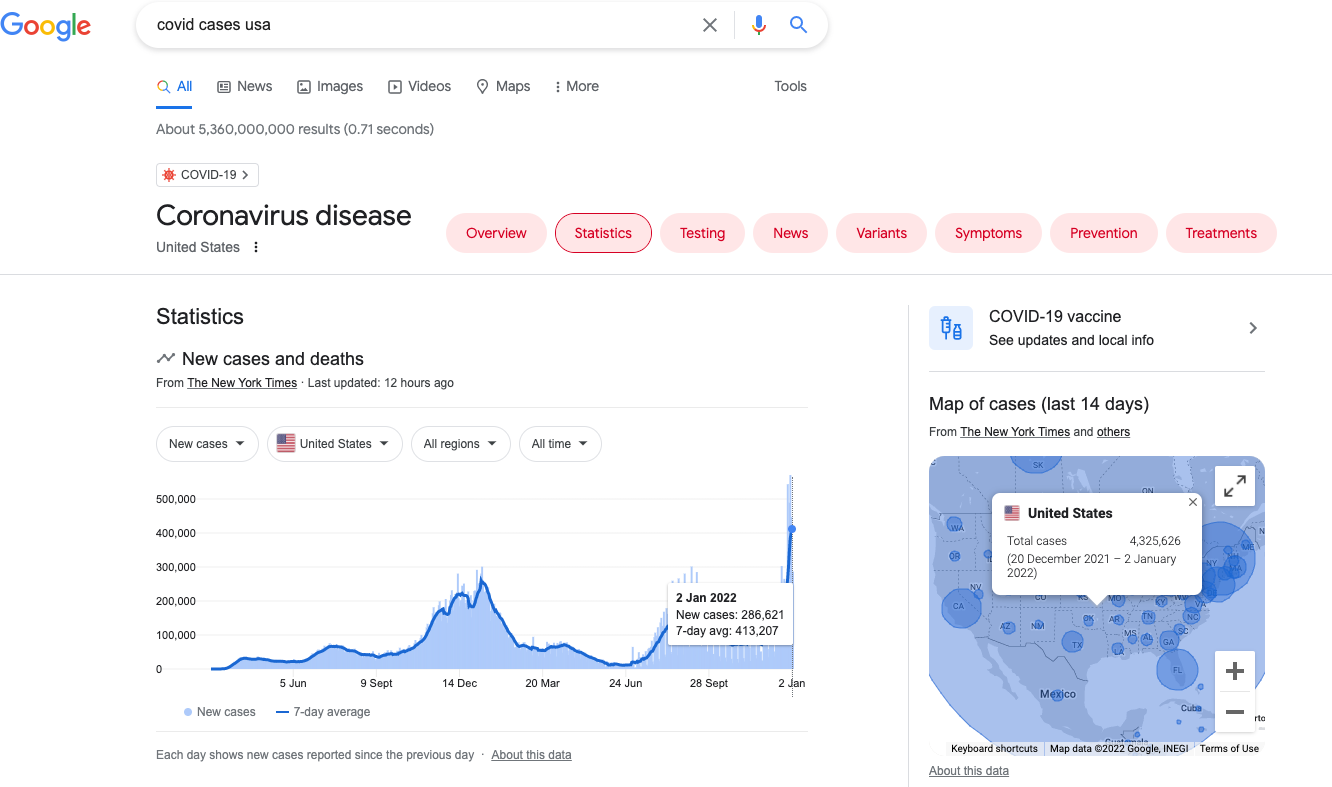This screenshot has width=1332, height=787.
Task: Select the Variants pill
Action: coord(881,233)
